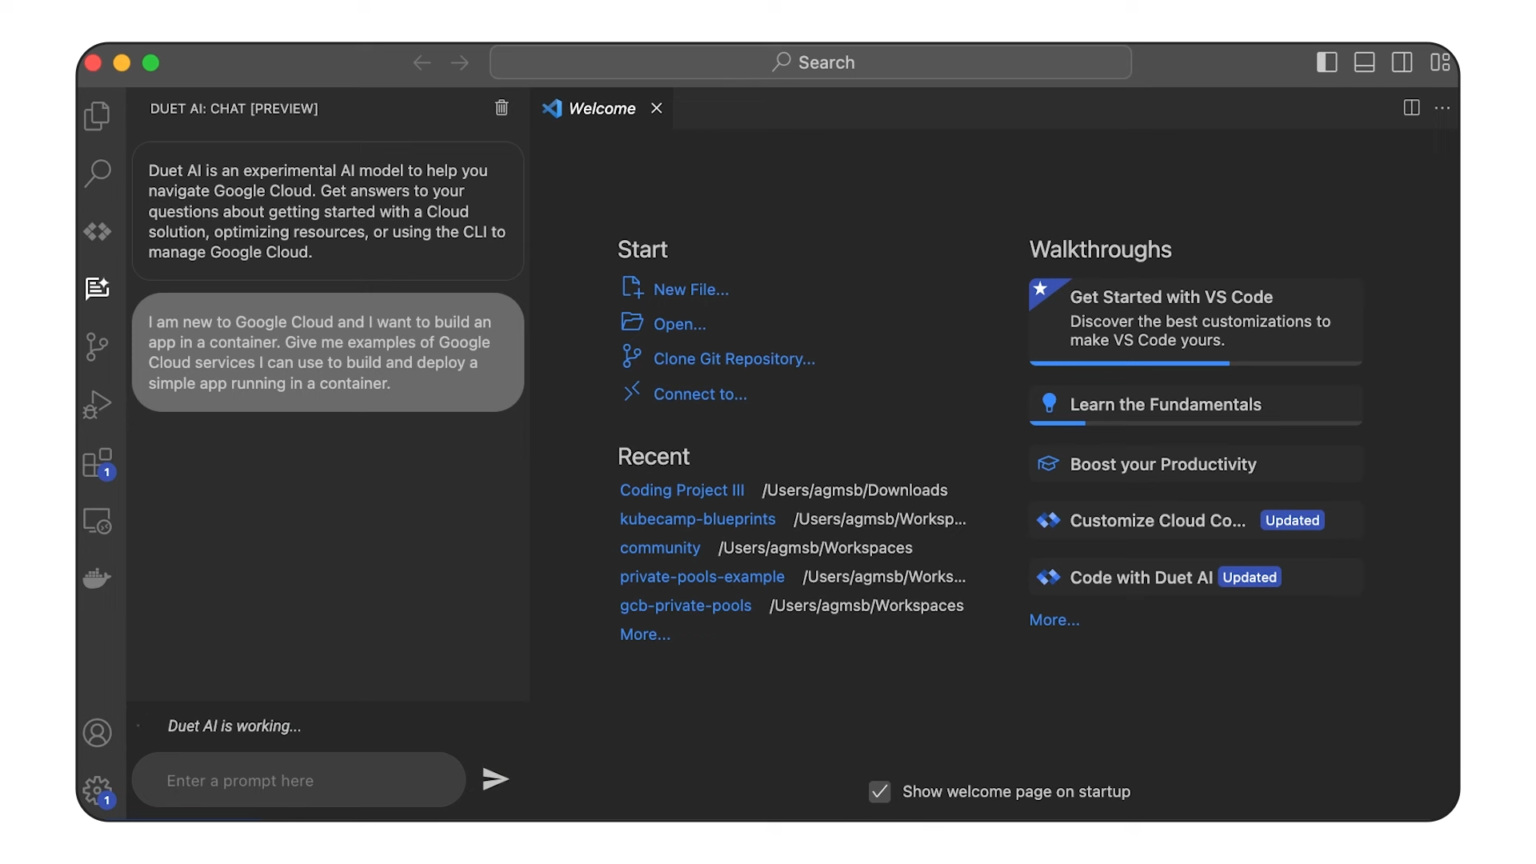Open editor More Actions ellipsis
Image resolution: width=1536 pixels, height=864 pixels.
pos(1442,108)
